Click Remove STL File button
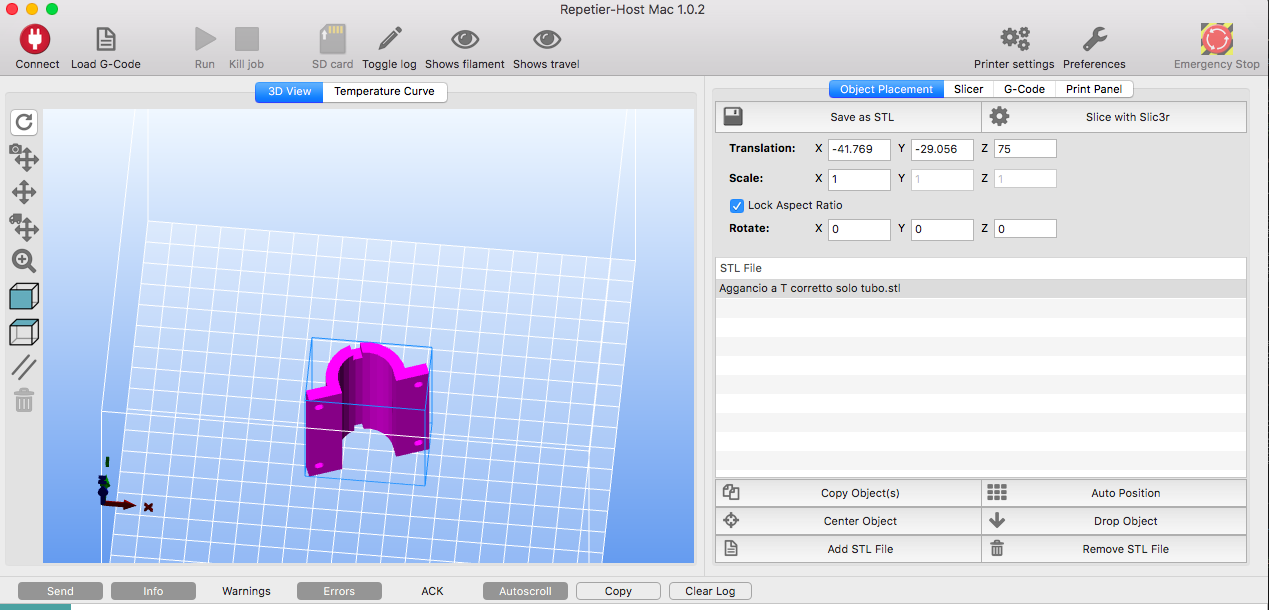This screenshot has width=1269, height=610. 1114,549
